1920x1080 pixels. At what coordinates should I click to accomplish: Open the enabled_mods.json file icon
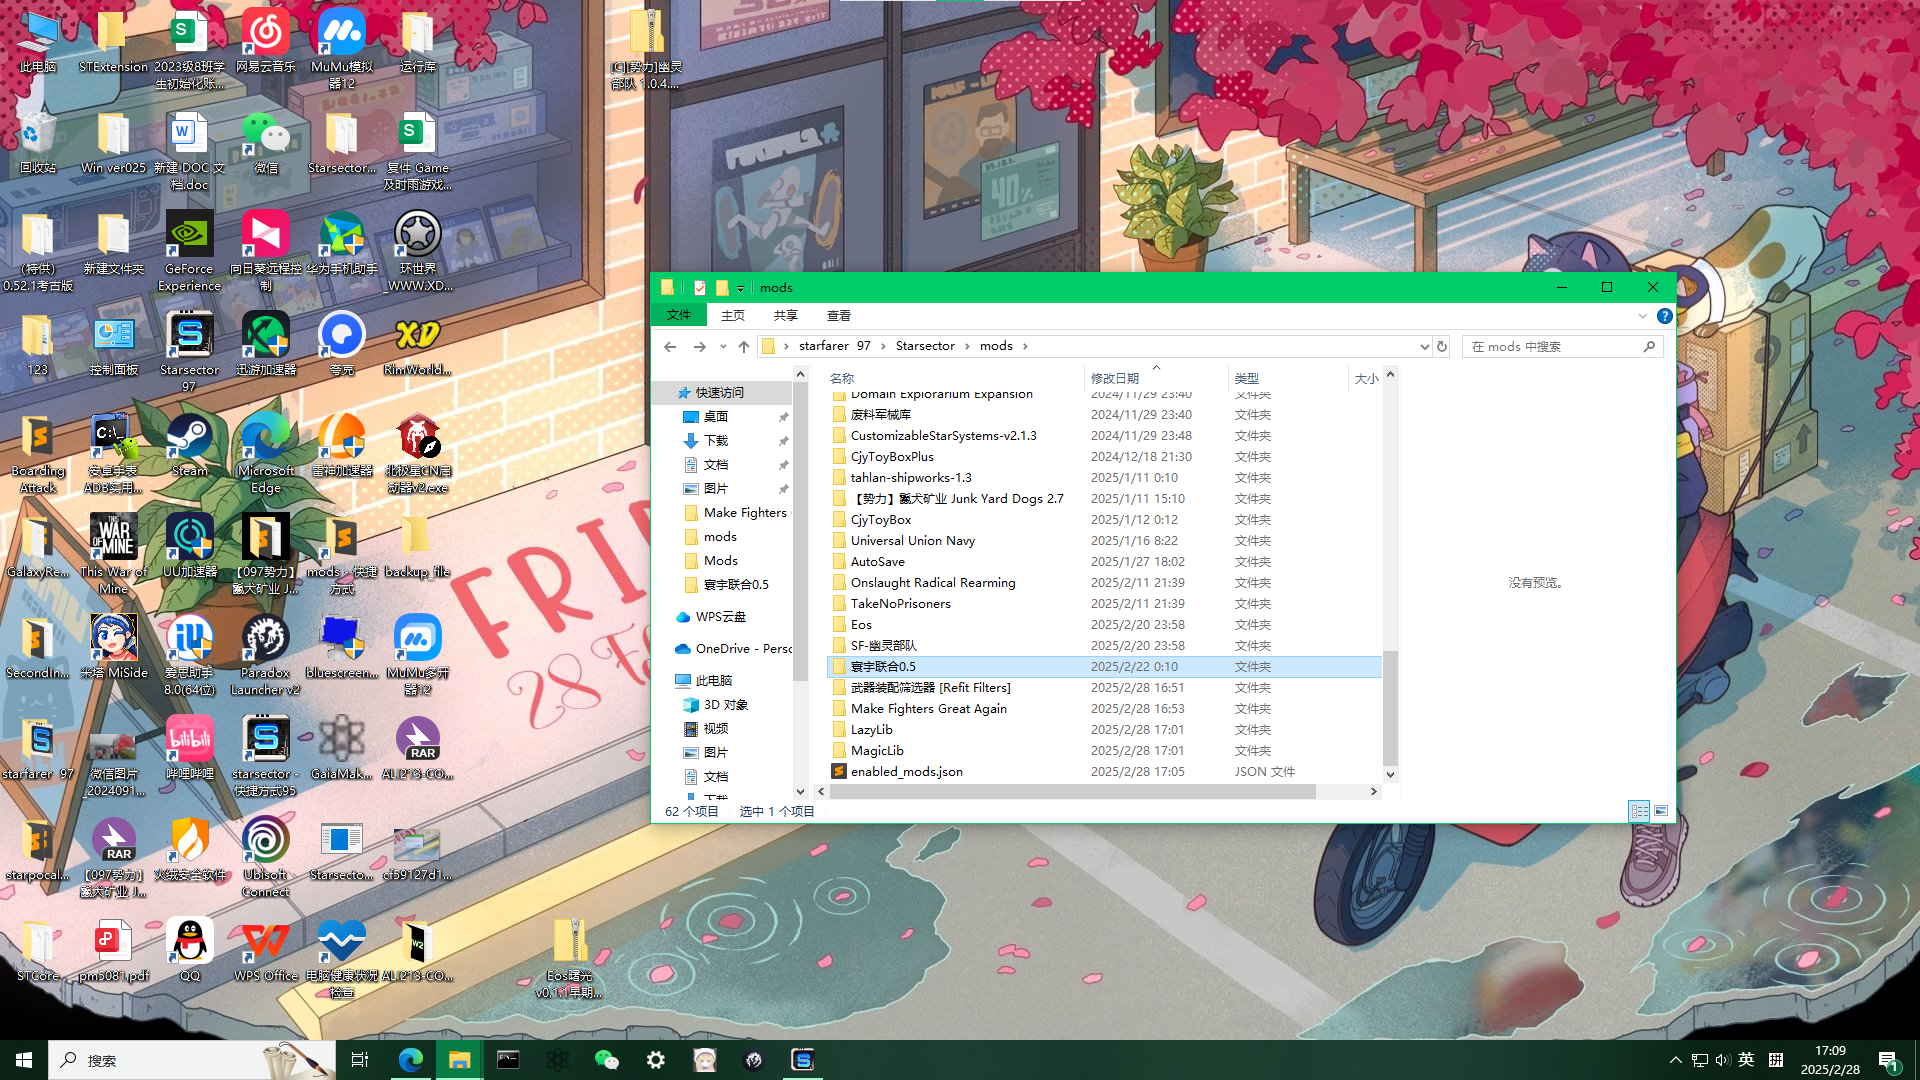840,772
